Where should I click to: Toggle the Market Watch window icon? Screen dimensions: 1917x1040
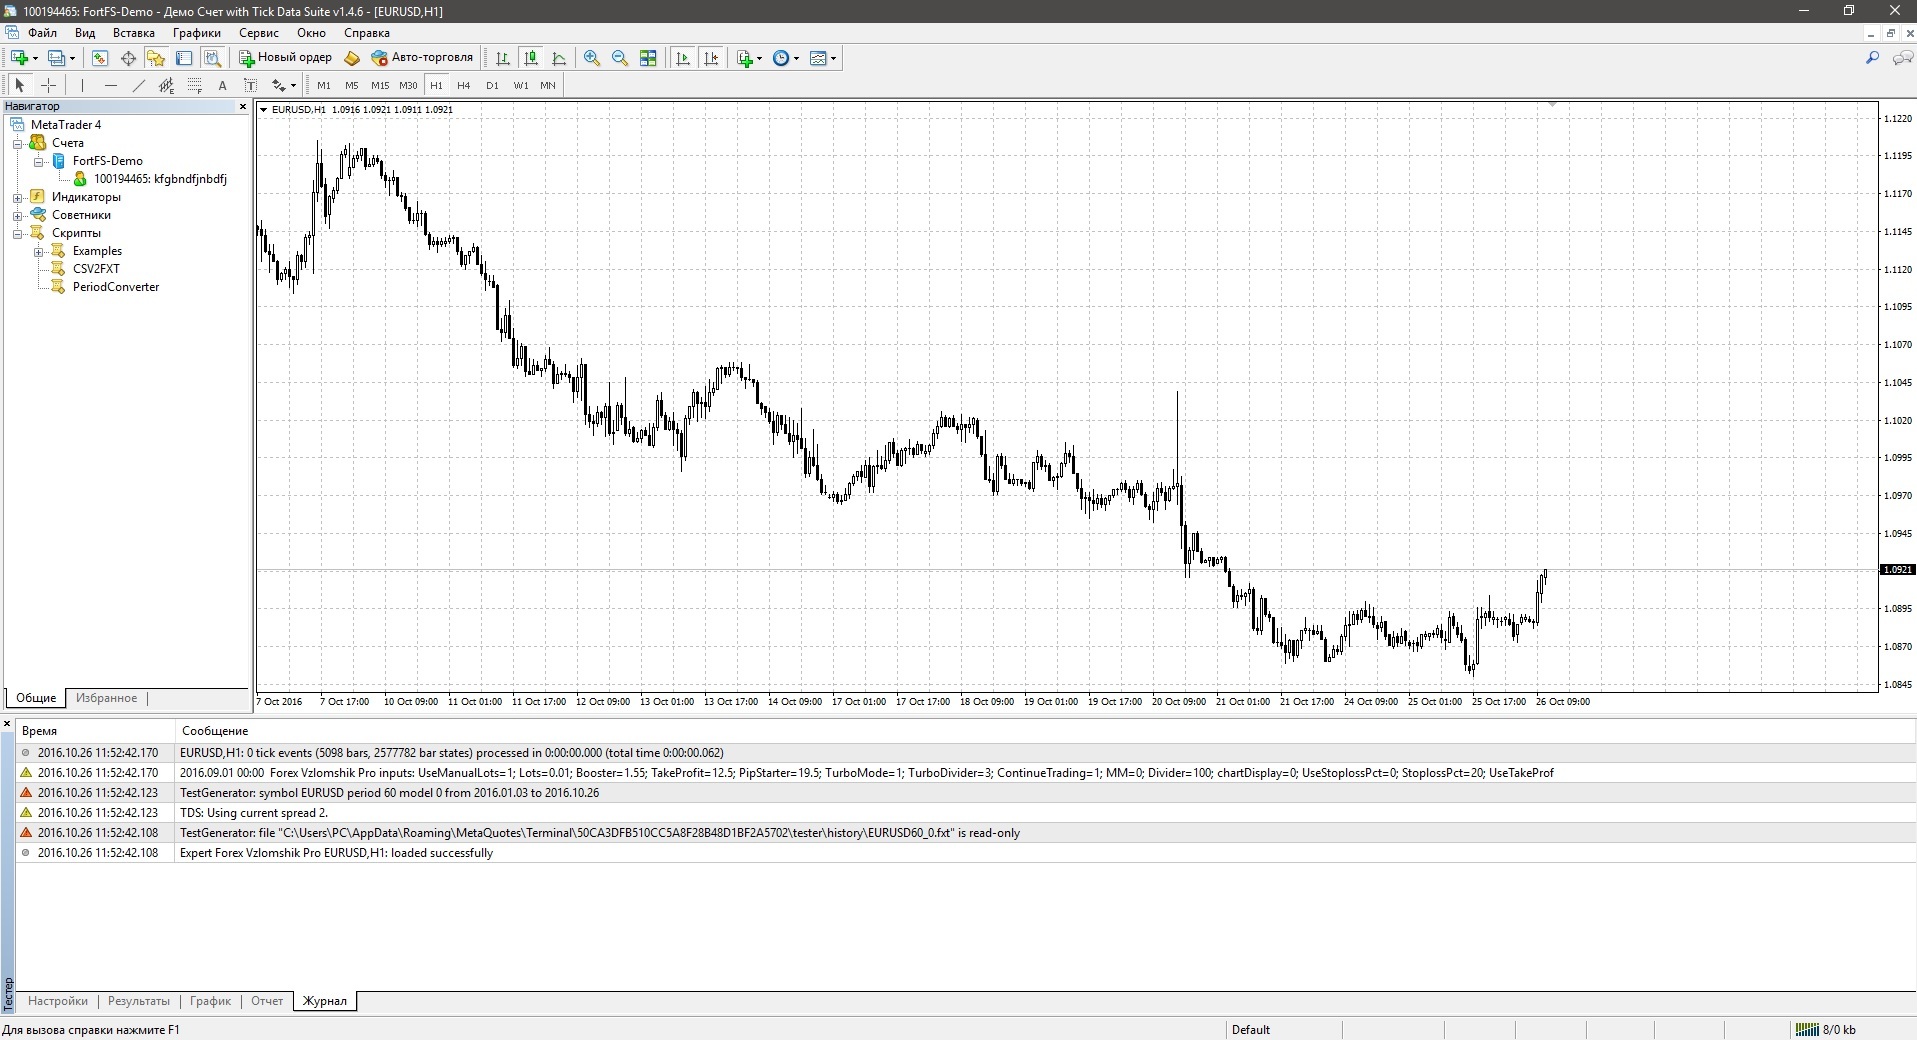(100, 58)
